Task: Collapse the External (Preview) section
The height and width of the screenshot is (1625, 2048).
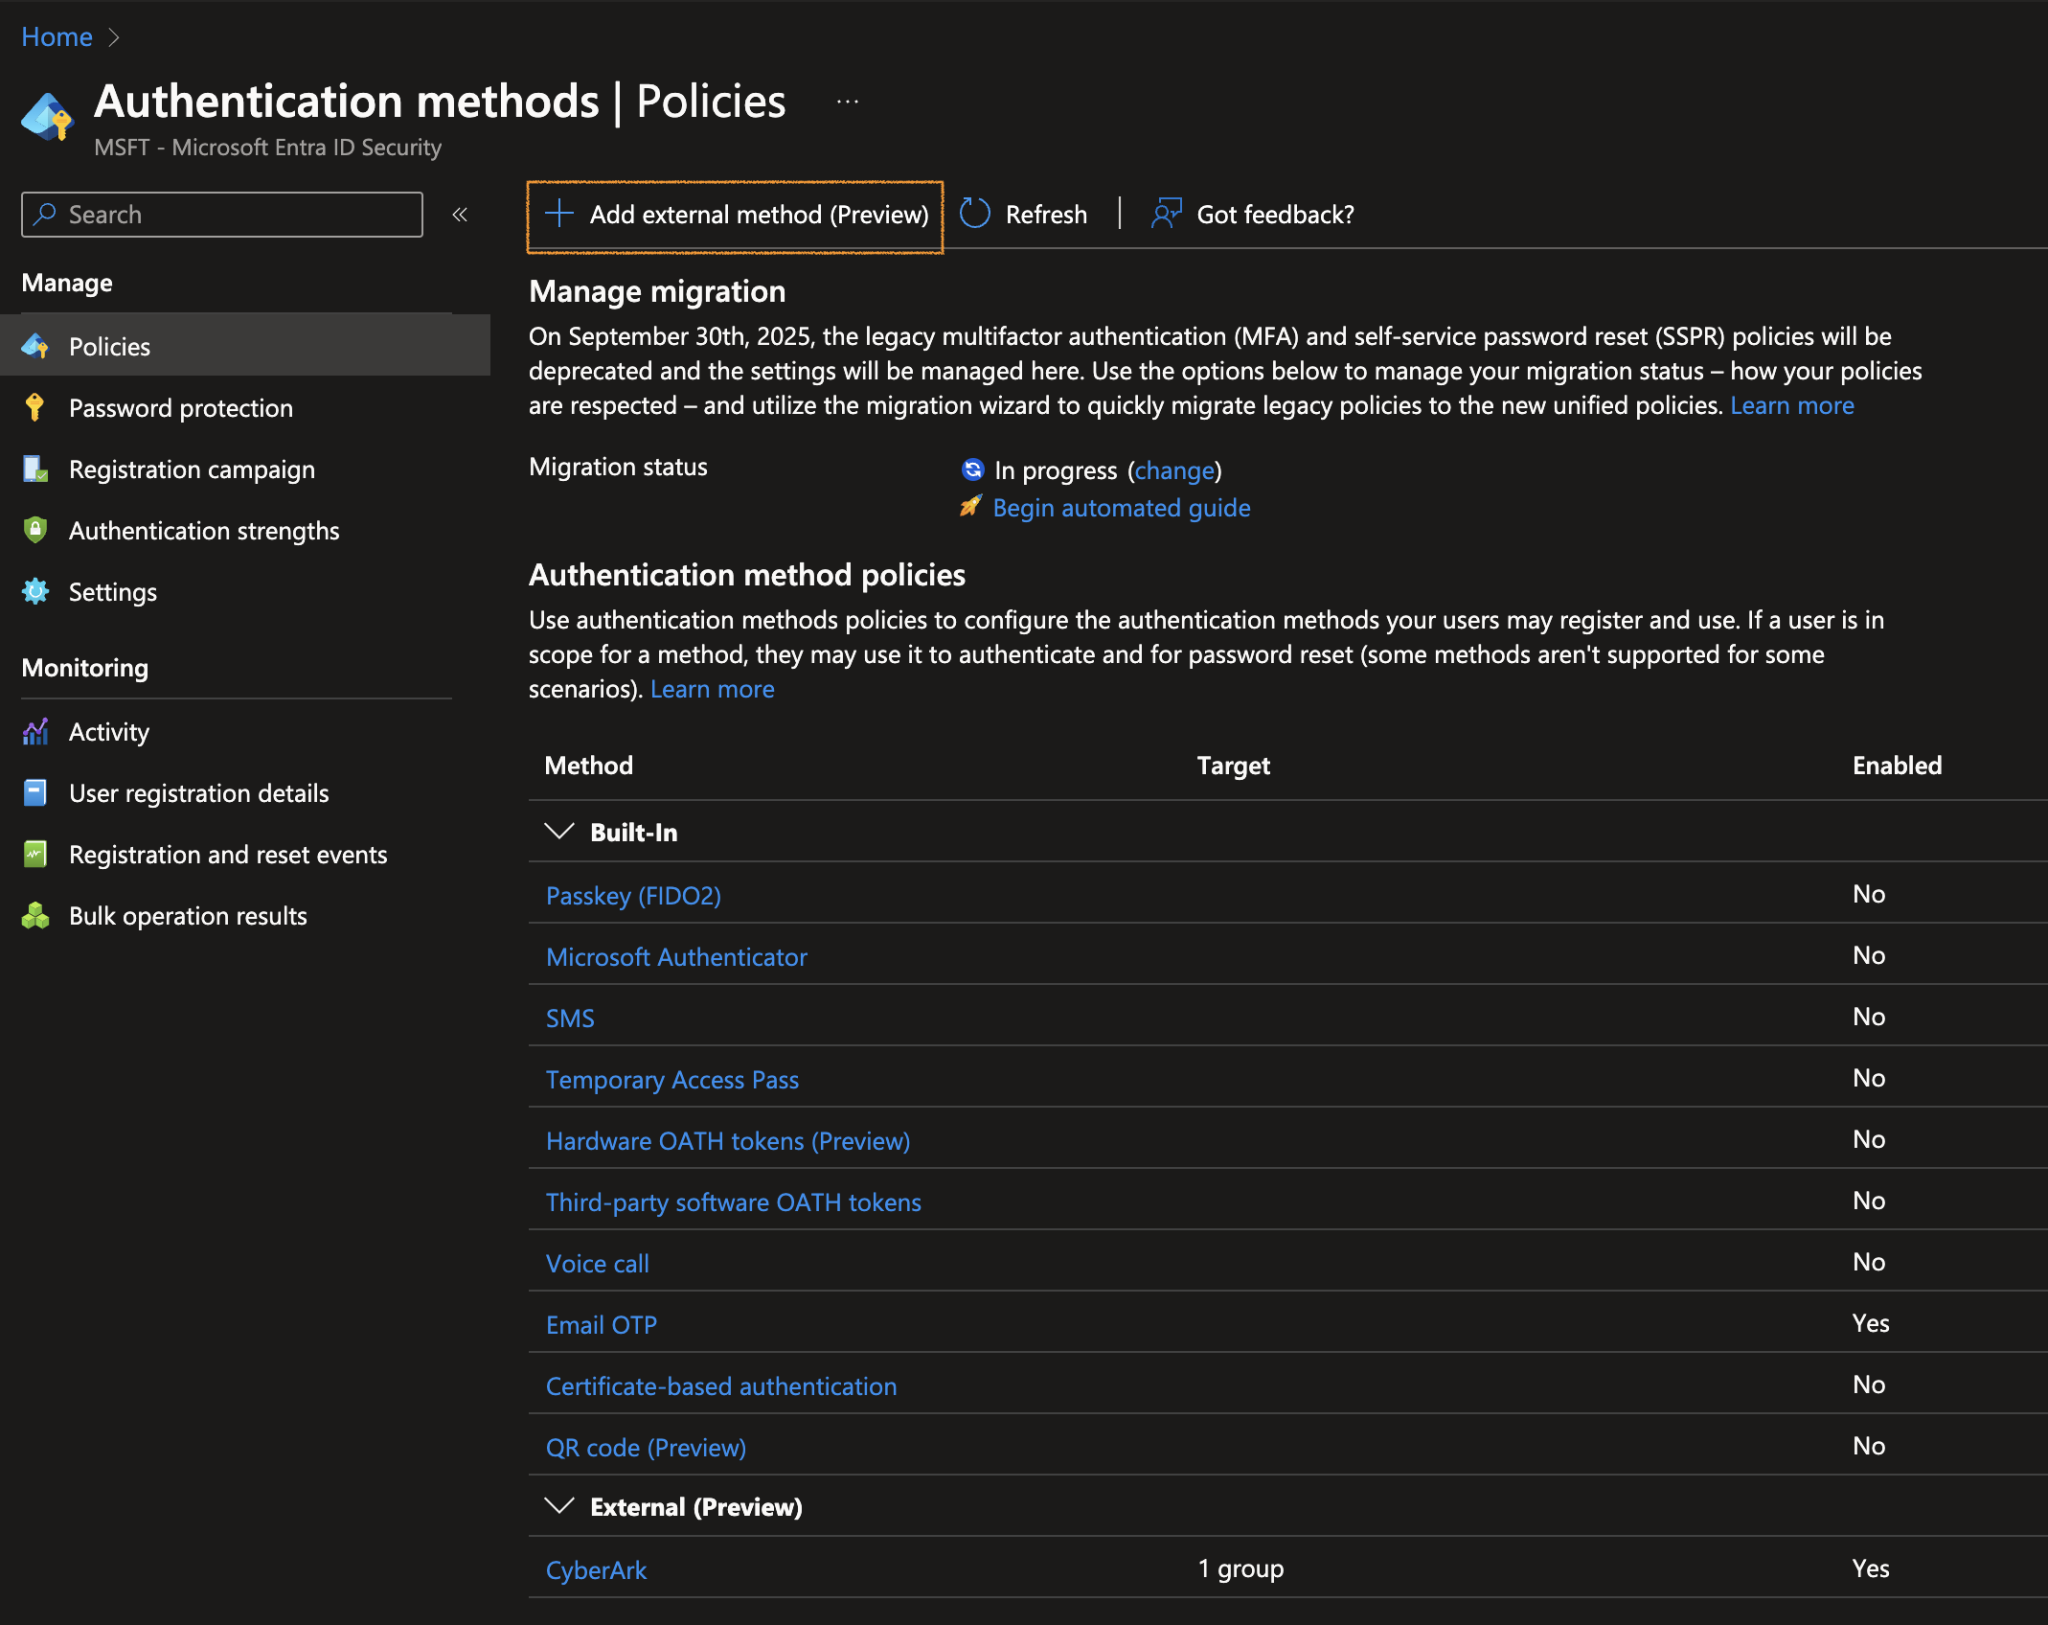Action: [x=559, y=1506]
